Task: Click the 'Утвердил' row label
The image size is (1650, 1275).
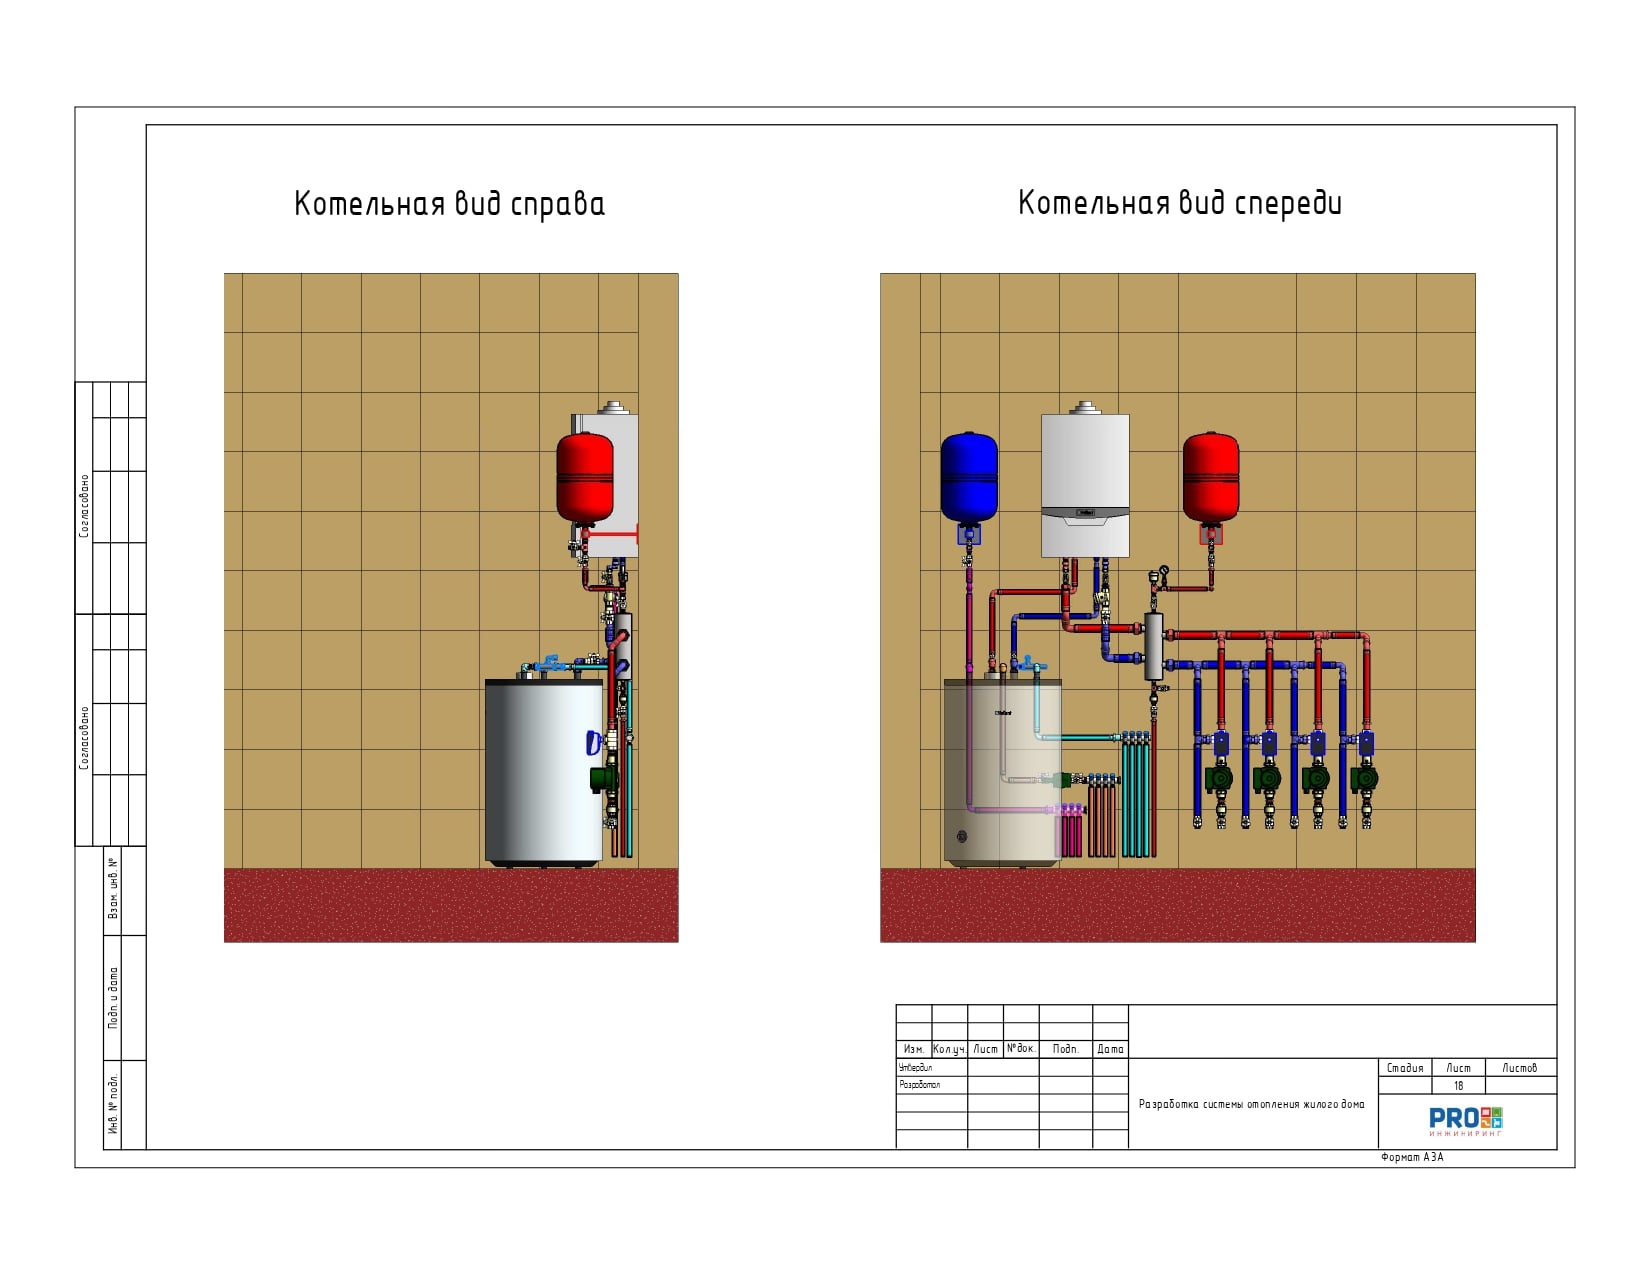Action: point(916,1068)
